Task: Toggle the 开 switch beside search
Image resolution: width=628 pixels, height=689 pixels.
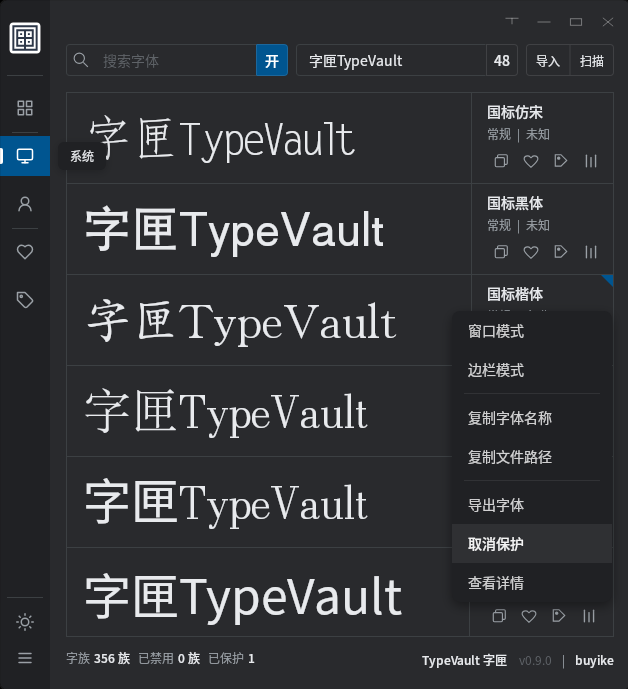Action: click(272, 60)
